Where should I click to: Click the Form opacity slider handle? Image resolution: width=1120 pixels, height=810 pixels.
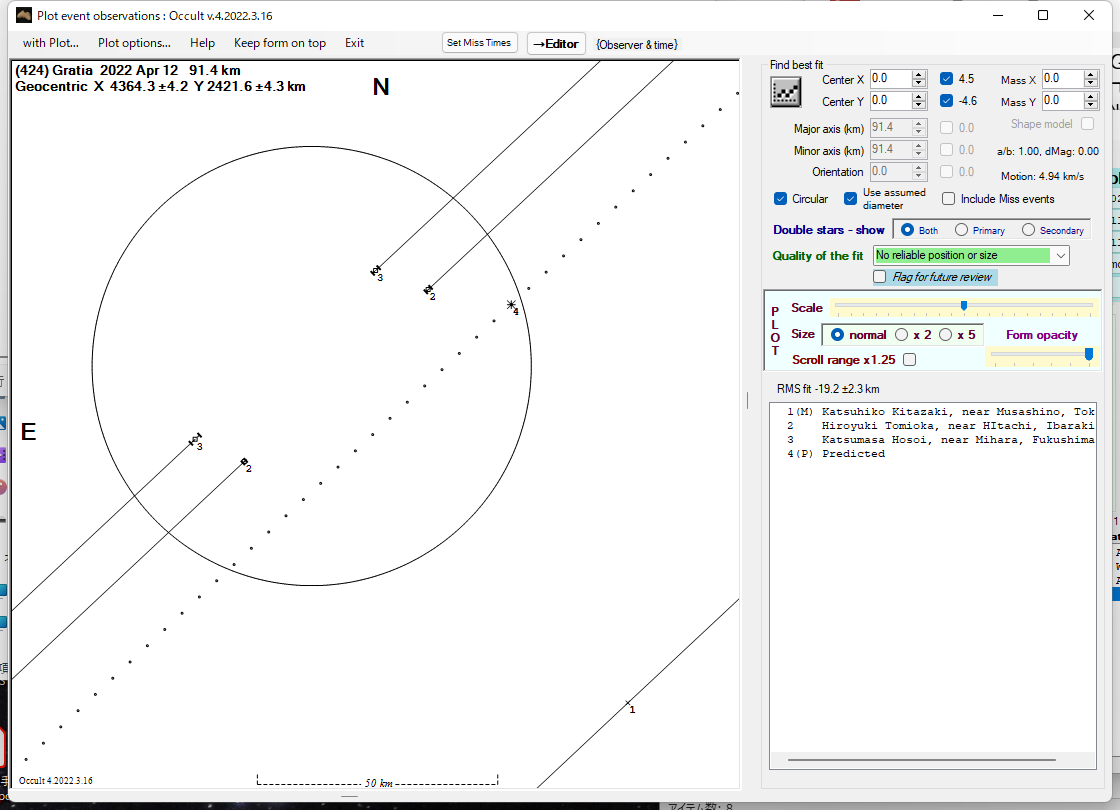1088,354
